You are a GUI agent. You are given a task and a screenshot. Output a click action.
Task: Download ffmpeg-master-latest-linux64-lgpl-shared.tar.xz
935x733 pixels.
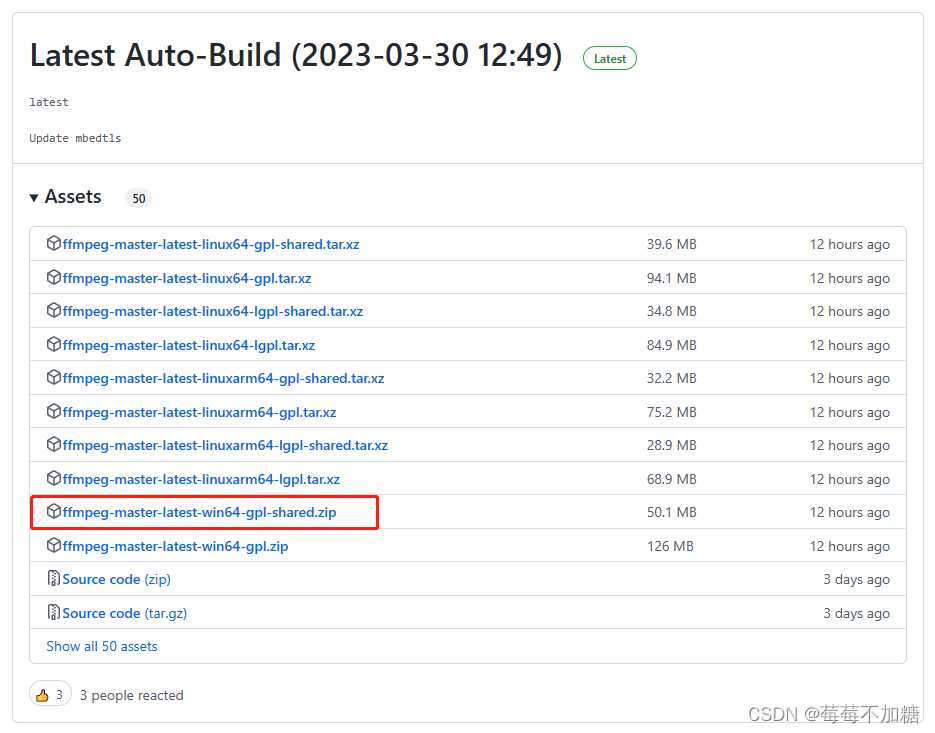212,311
